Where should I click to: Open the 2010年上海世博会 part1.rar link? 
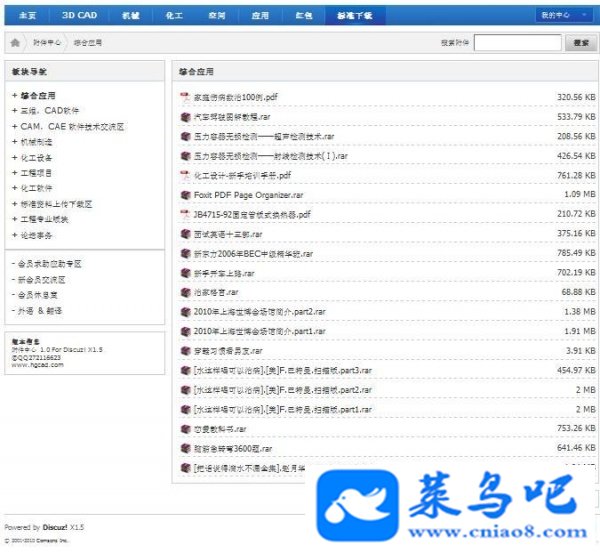tap(259, 331)
